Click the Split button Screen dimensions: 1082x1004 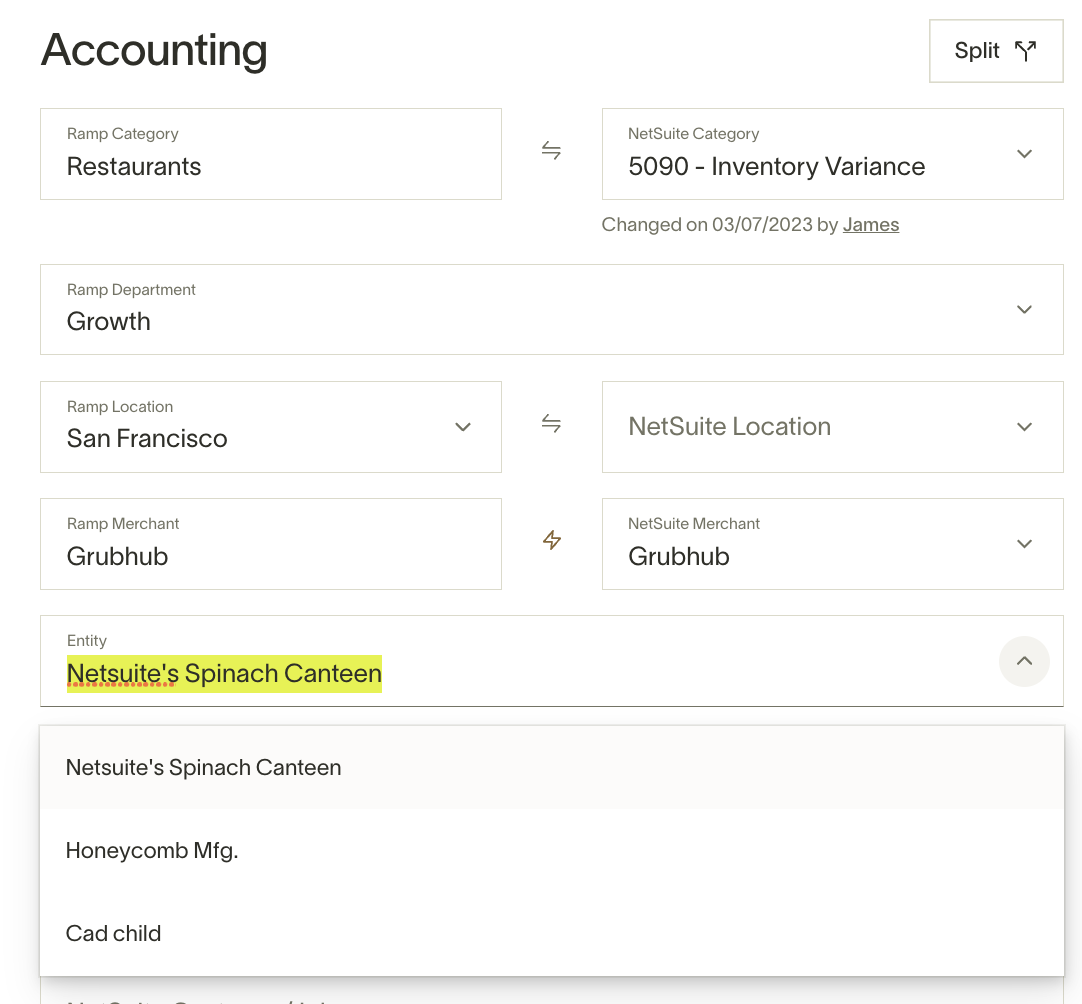pos(996,51)
